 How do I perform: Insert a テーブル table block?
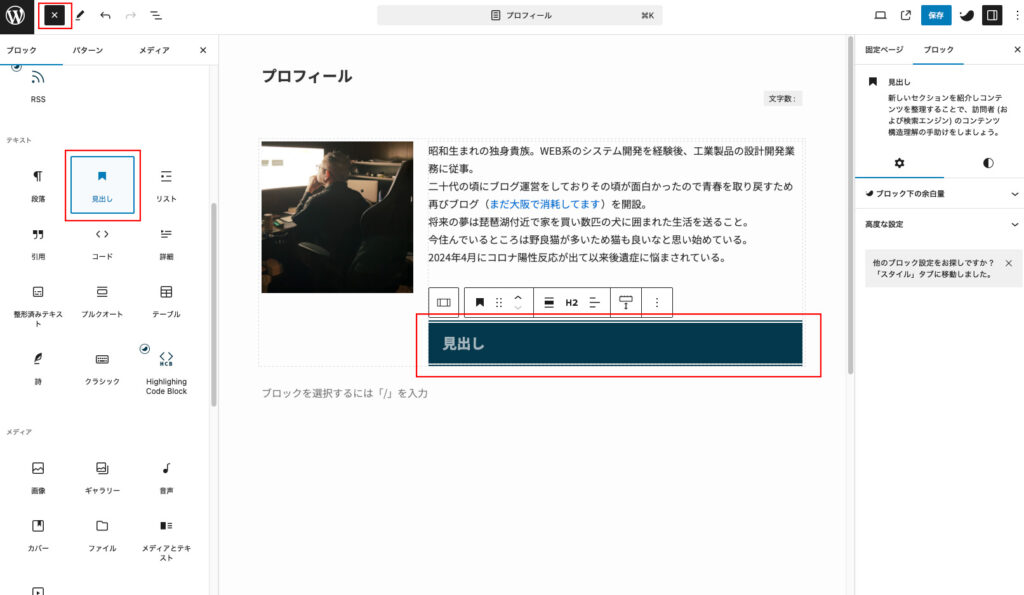(166, 301)
